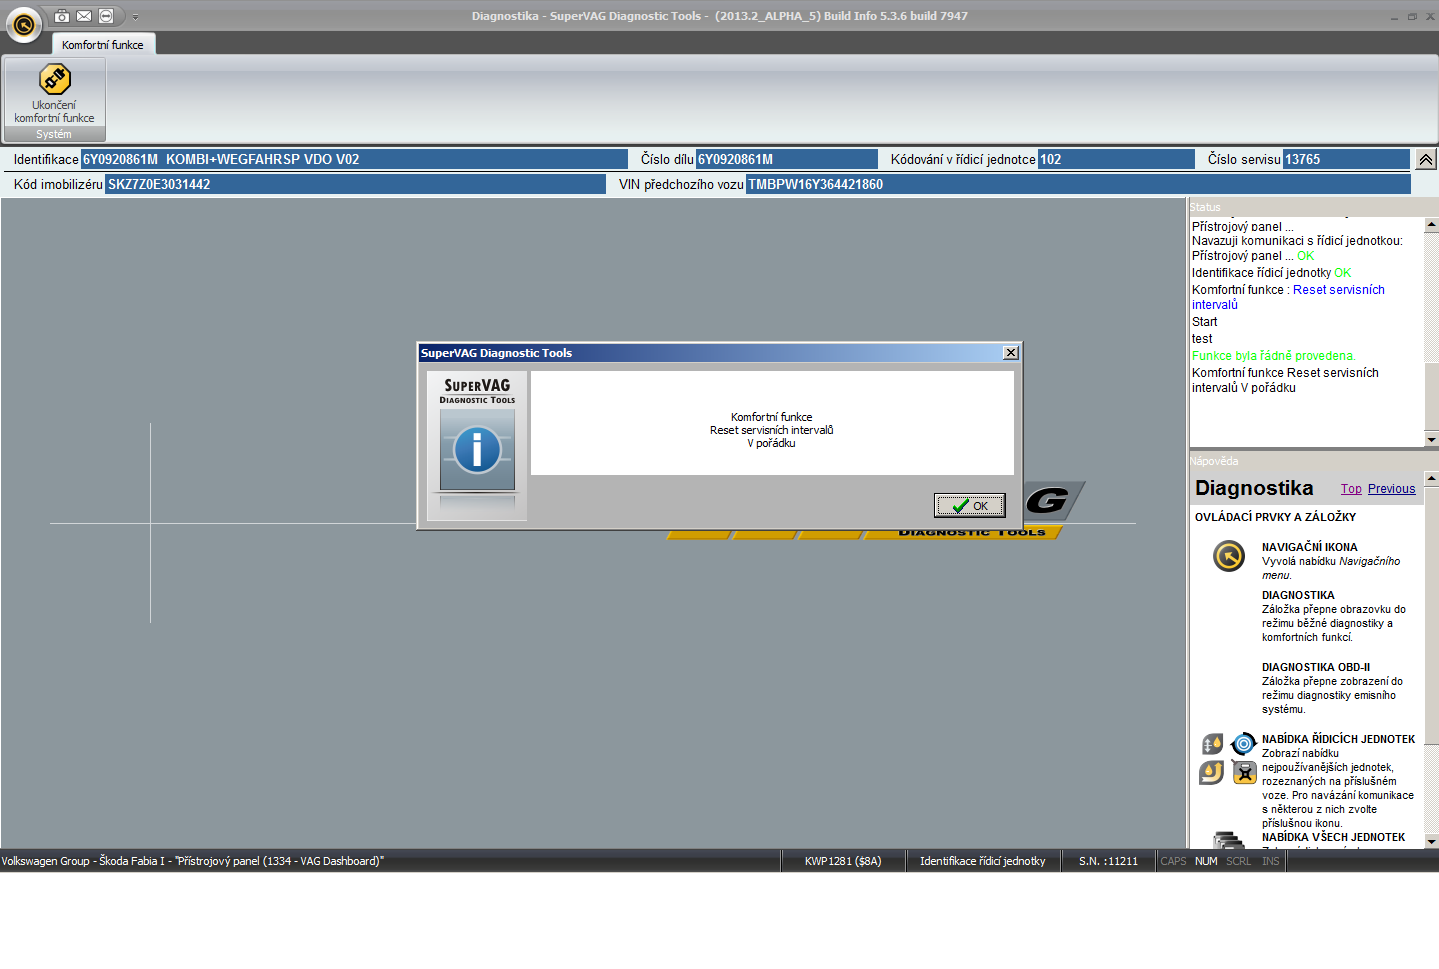Click the blue info icon in dialog
This screenshot has width=1439, height=969.
477,450
